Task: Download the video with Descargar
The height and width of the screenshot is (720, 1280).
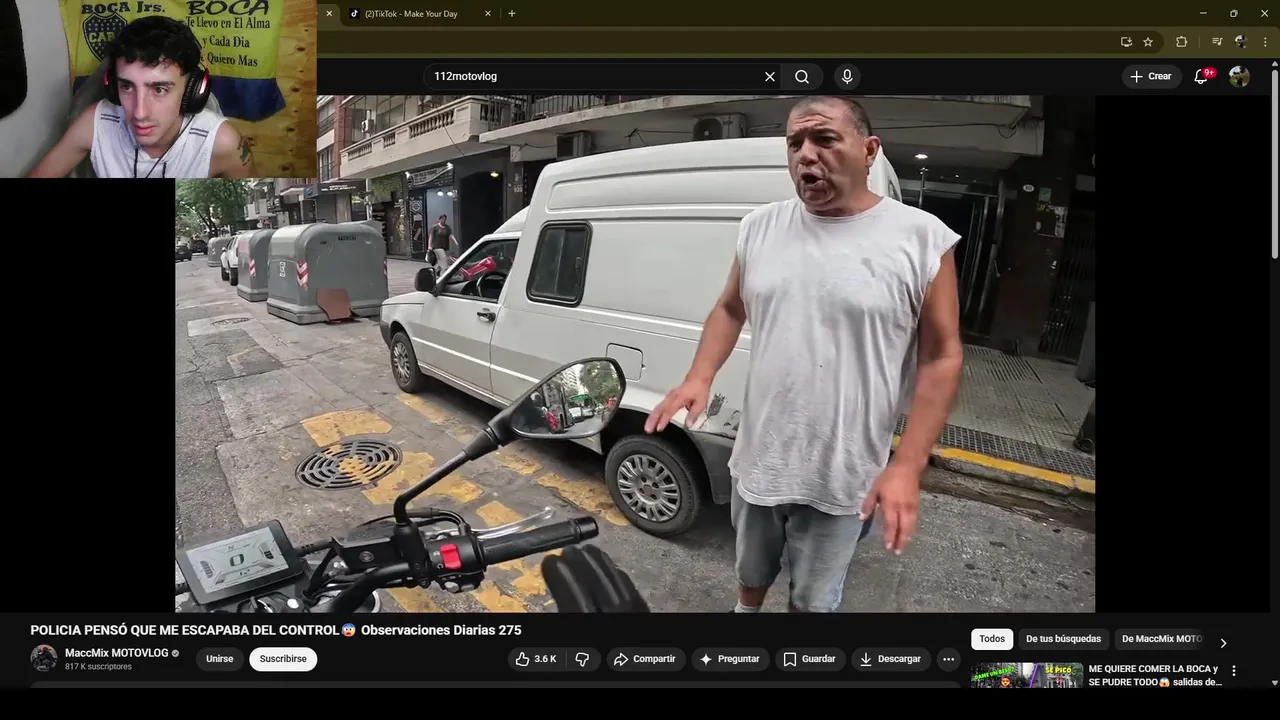Action: (891, 659)
